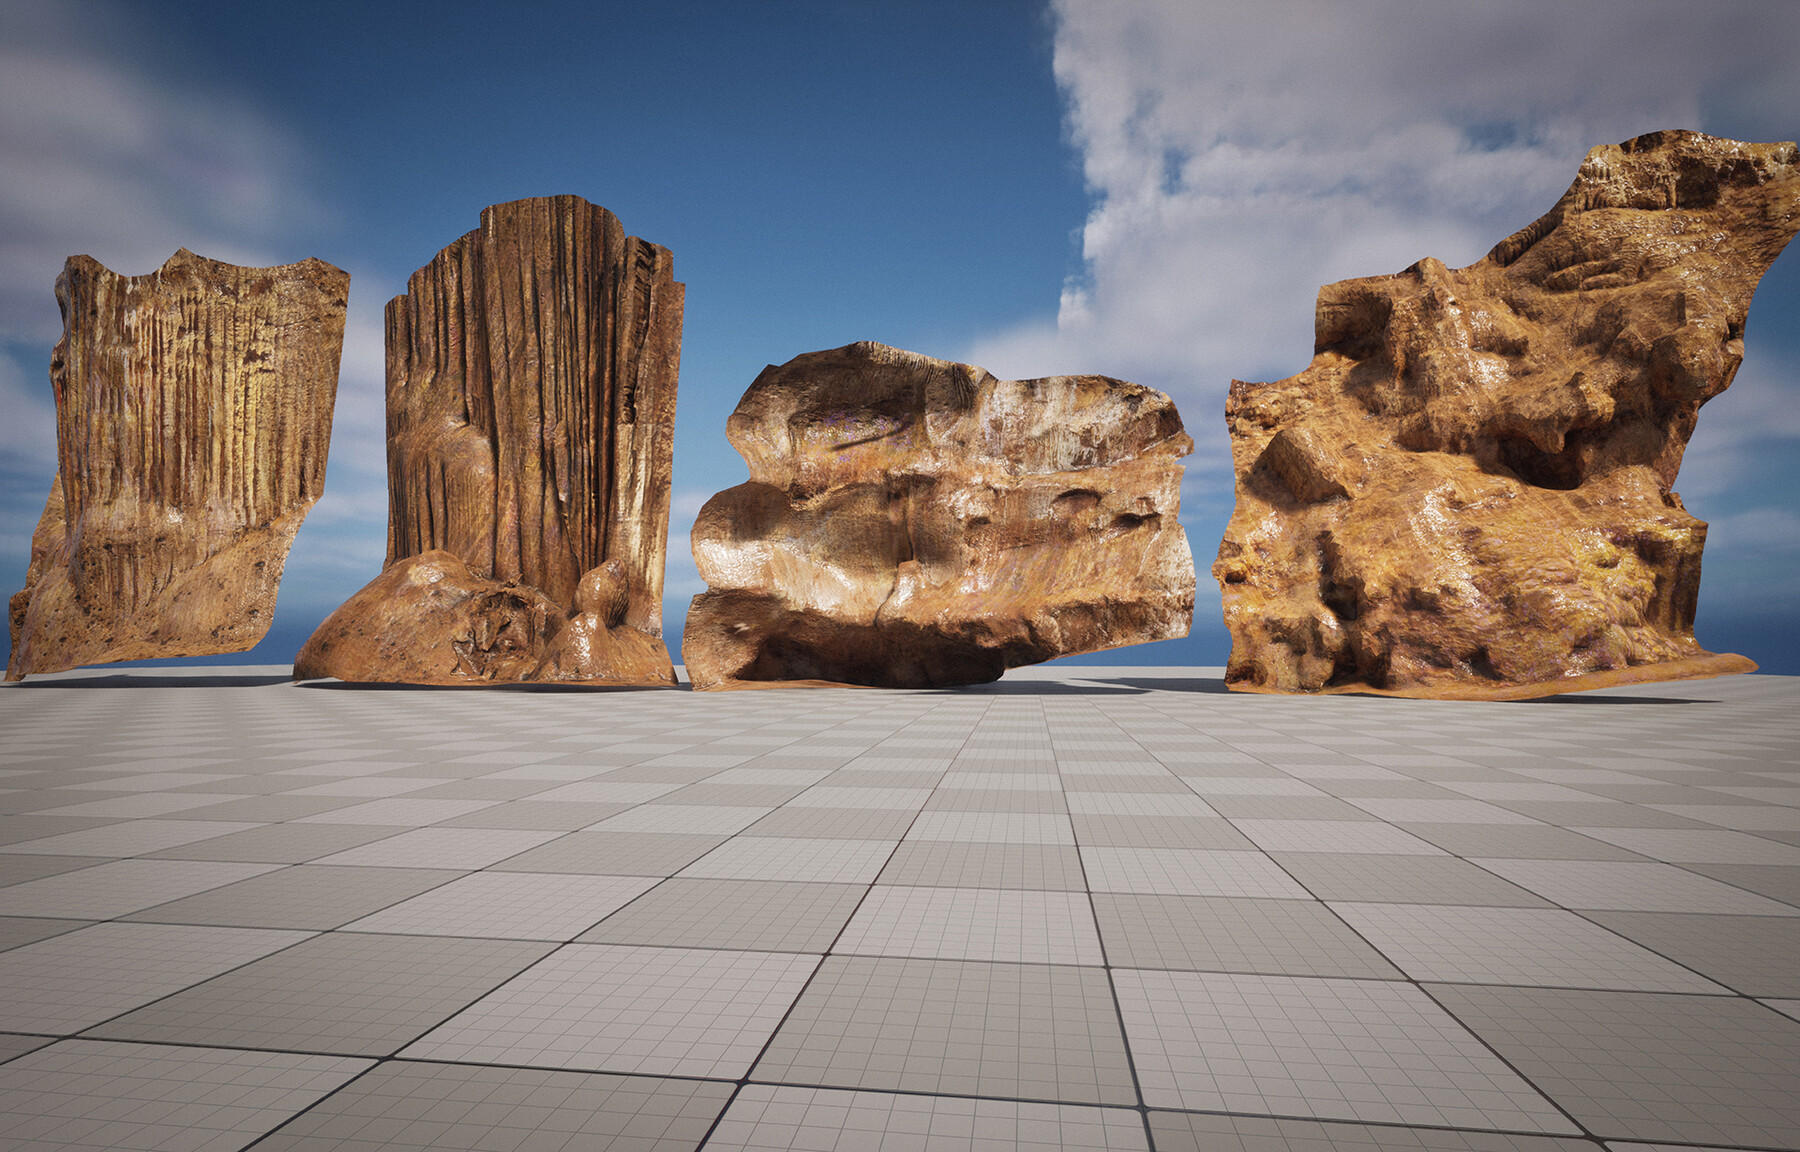Viewport: 1800px width, 1152px height.
Task: Select the tall fluted rock formation
Action: [x=530, y=400]
